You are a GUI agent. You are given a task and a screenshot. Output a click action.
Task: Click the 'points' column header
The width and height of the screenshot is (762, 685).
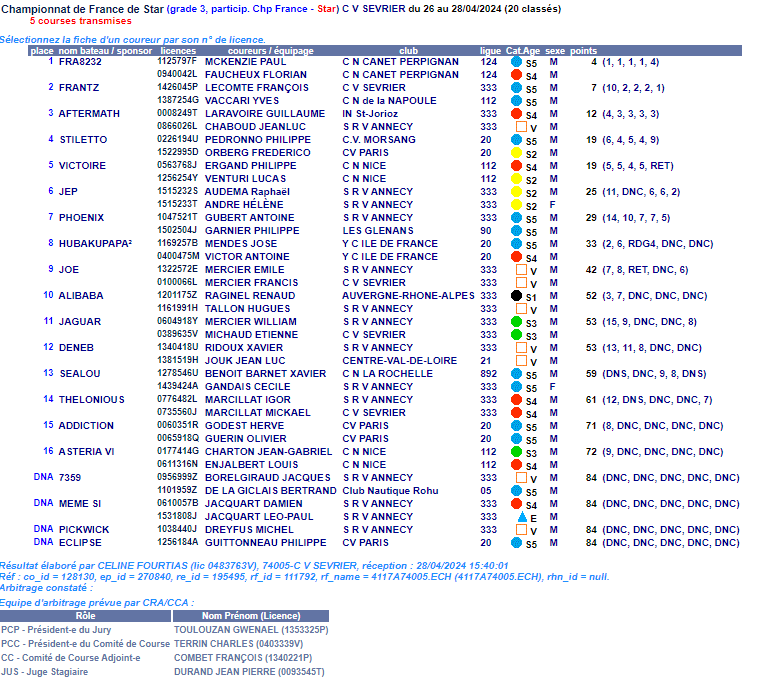coord(583,50)
